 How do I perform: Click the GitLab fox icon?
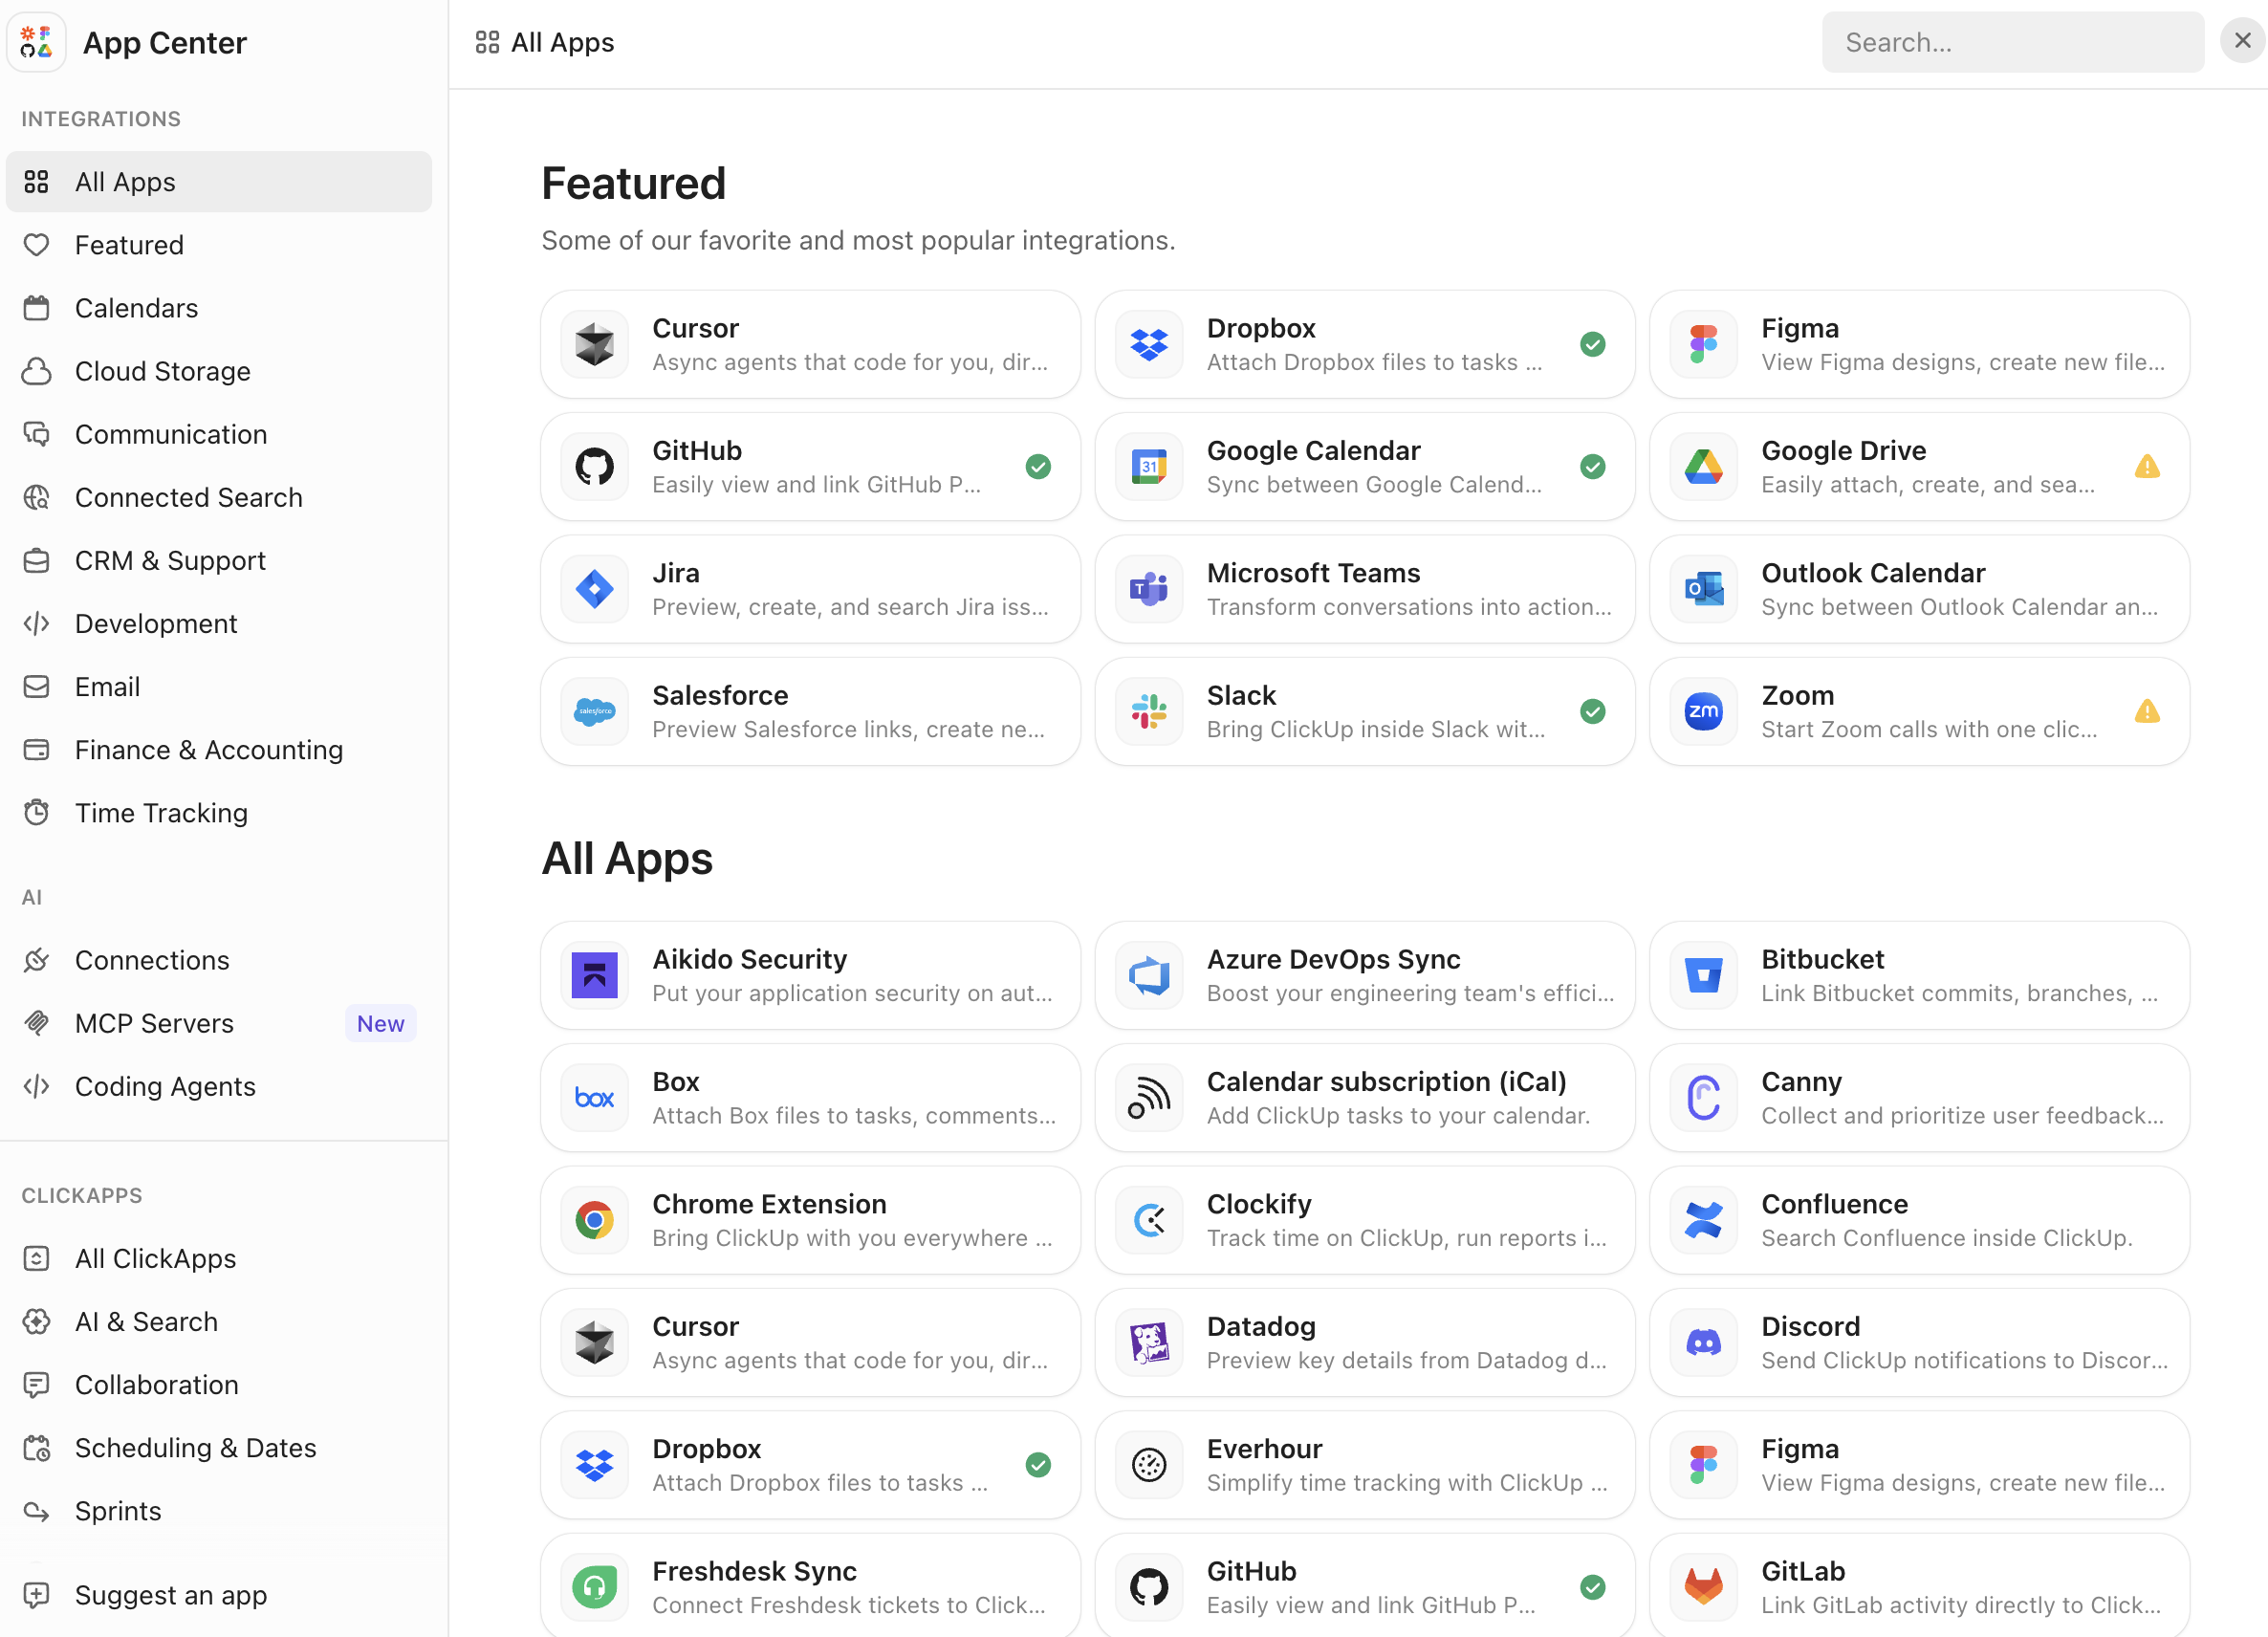[x=1703, y=1587]
